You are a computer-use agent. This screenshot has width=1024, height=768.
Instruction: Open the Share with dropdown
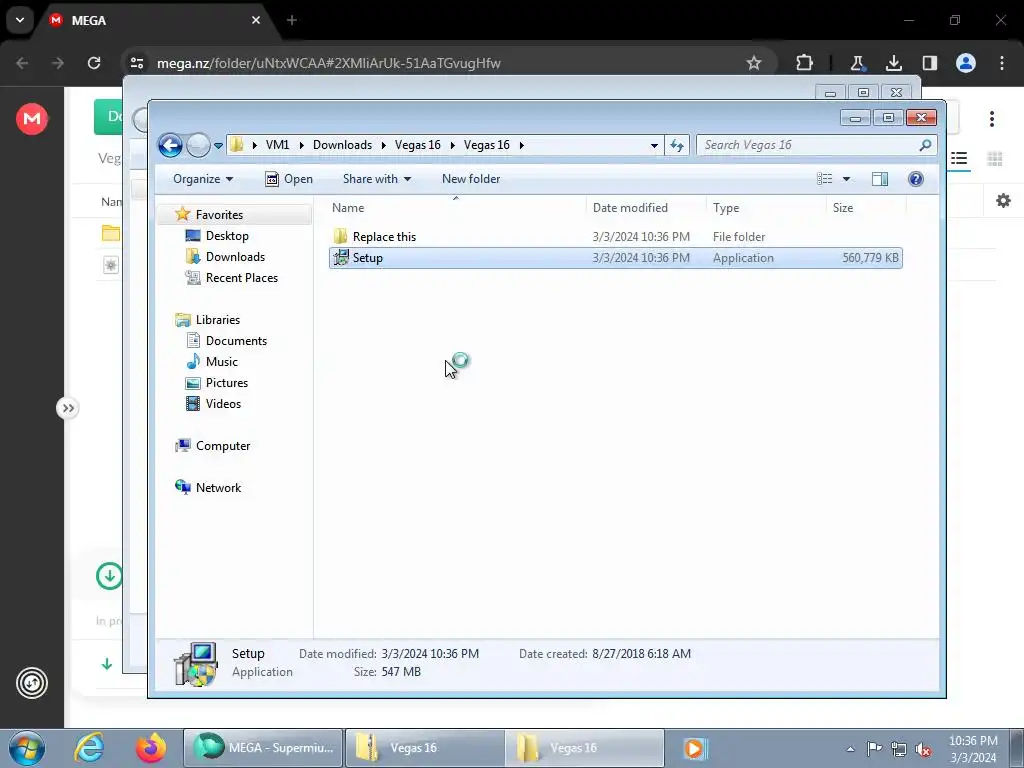click(377, 179)
